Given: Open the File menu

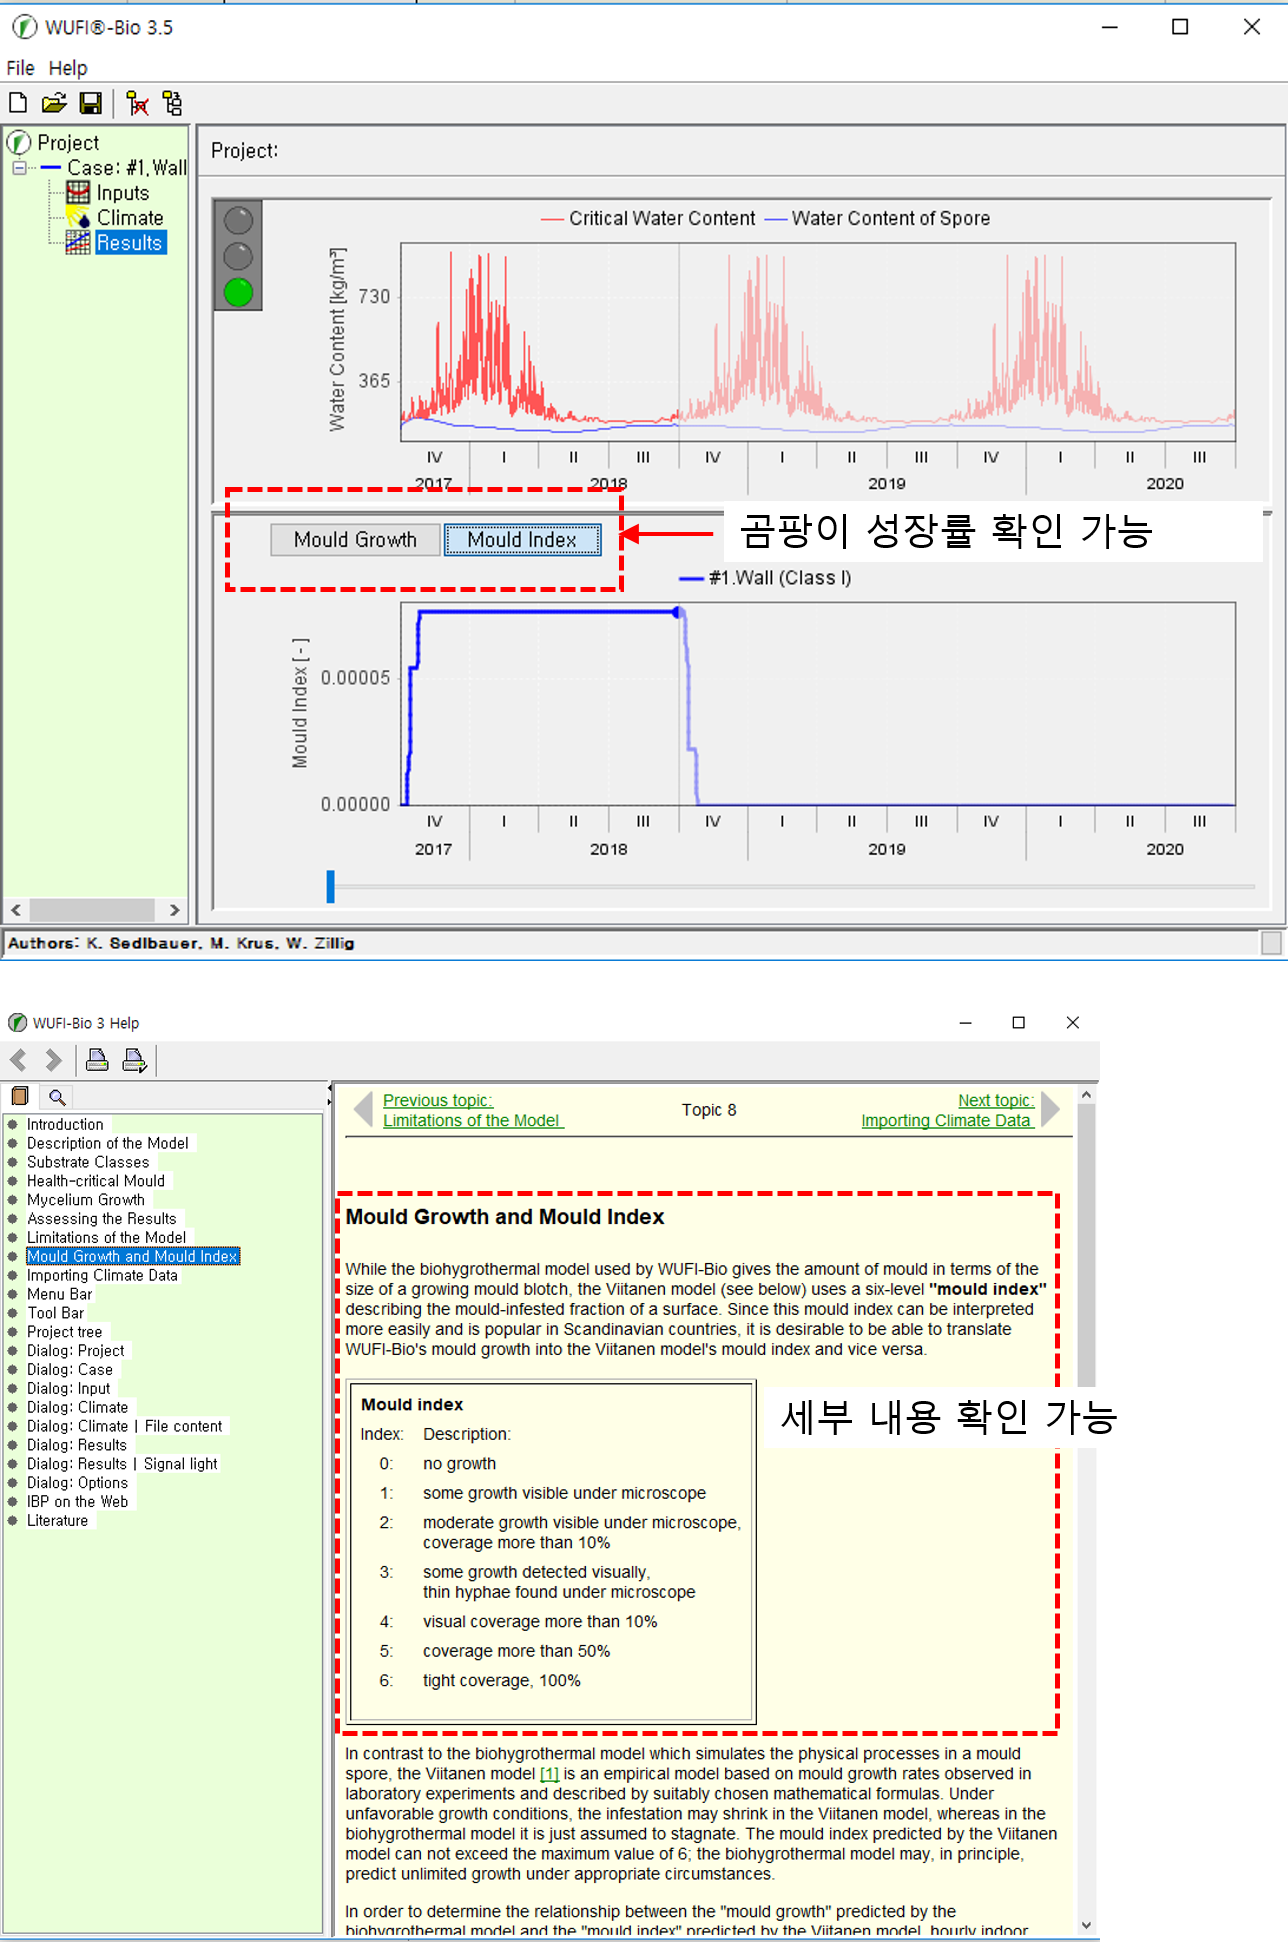Looking at the screenshot, I should 20,68.
